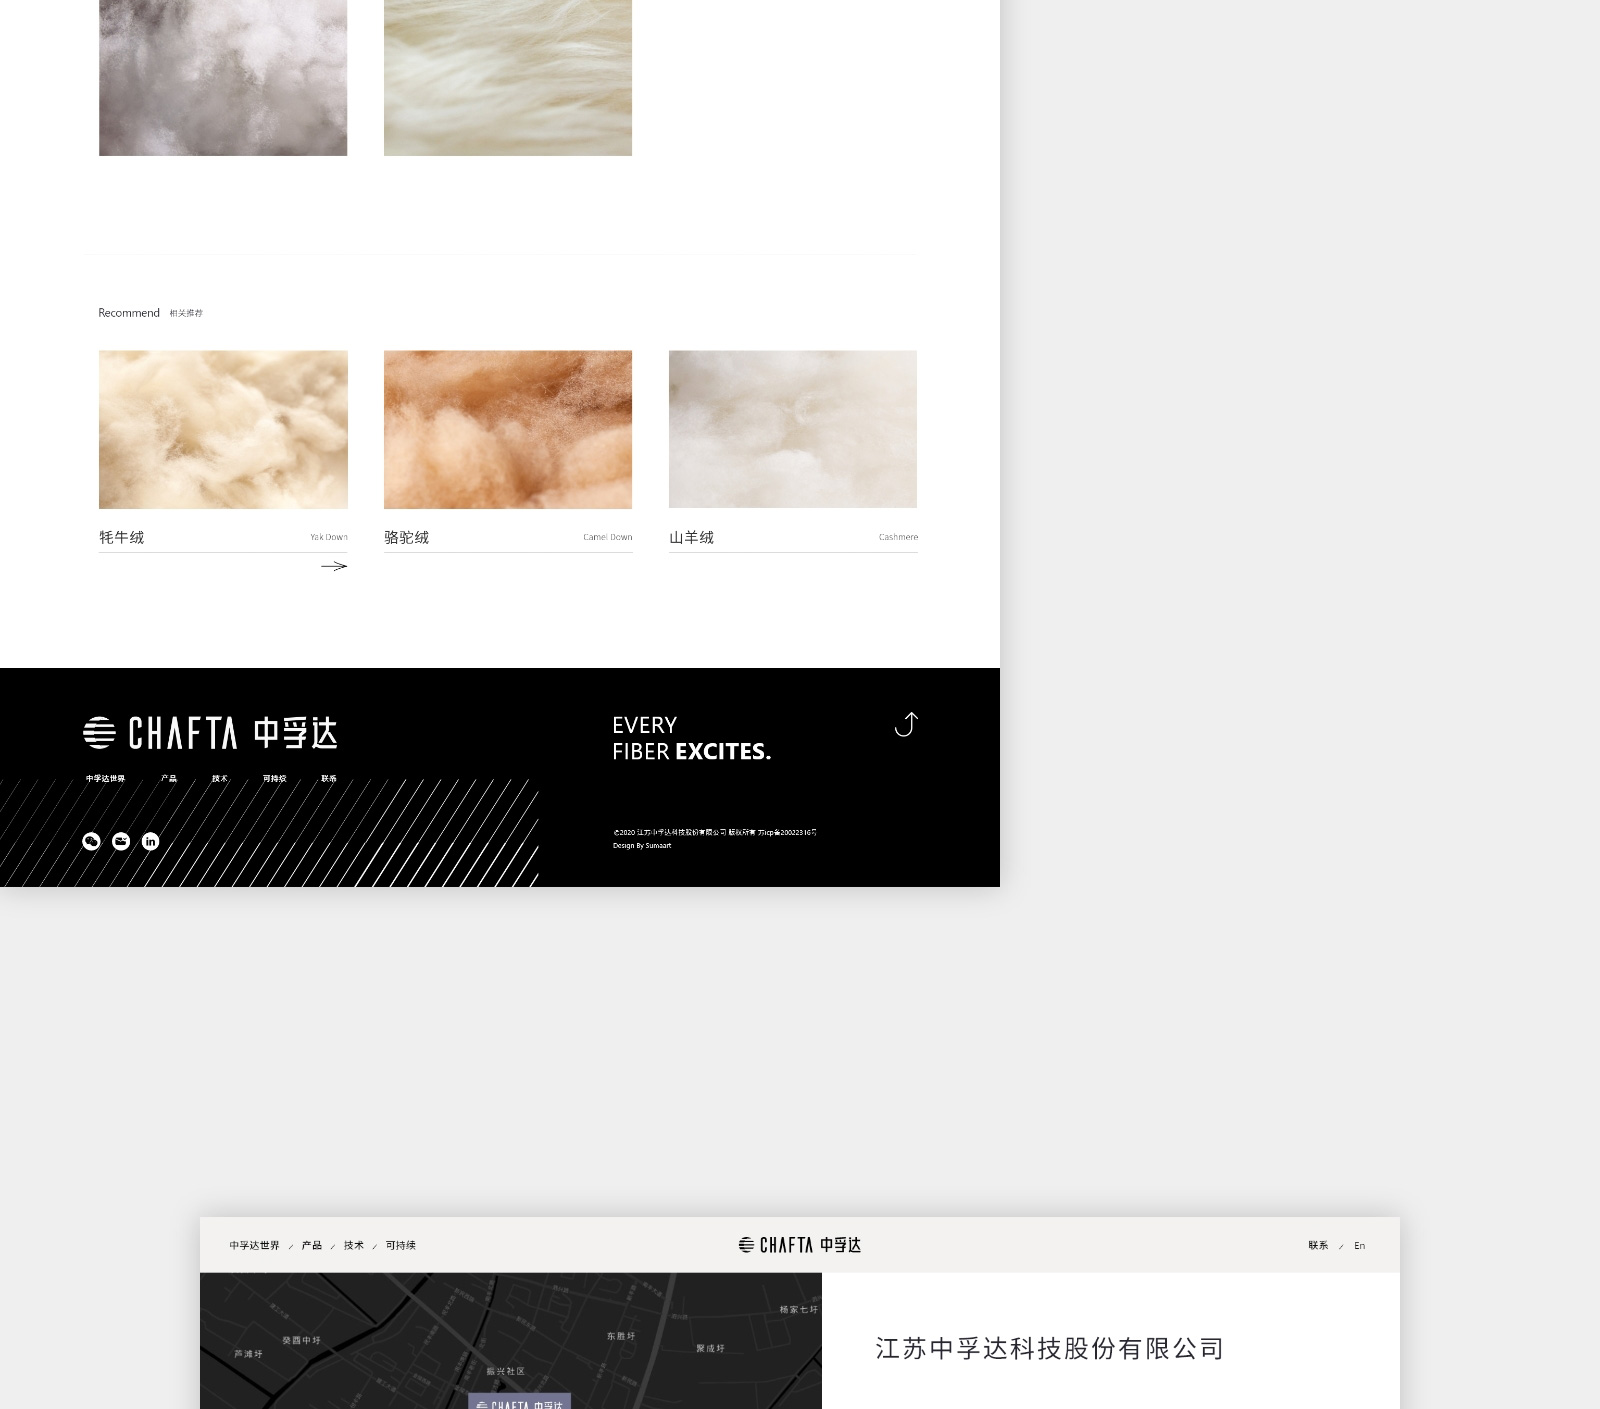Image resolution: width=1600 pixels, height=1409 pixels.
Task: Select 产品 in the header navigation
Action: [x=312, y=1246]
